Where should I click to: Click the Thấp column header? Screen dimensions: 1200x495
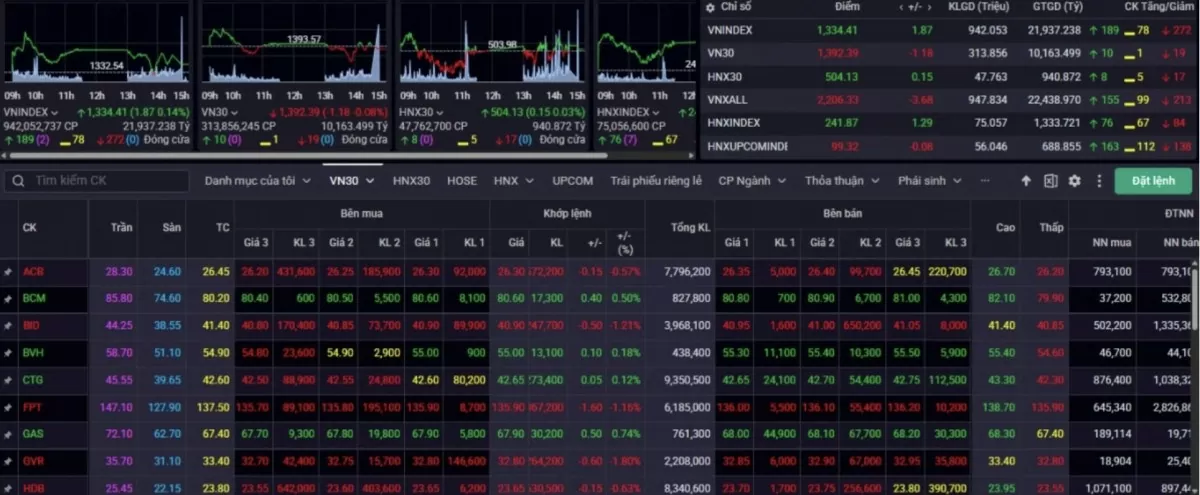pyautogui.click(x=1051, y=228)
